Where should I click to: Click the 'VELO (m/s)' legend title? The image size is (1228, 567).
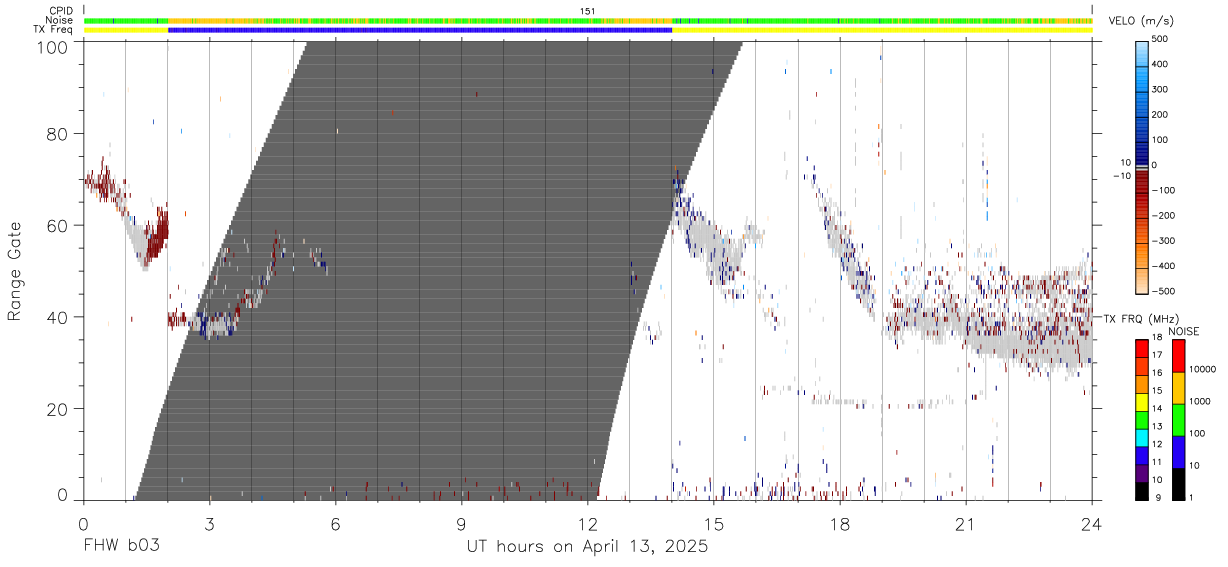click(x=1141, y=22)
